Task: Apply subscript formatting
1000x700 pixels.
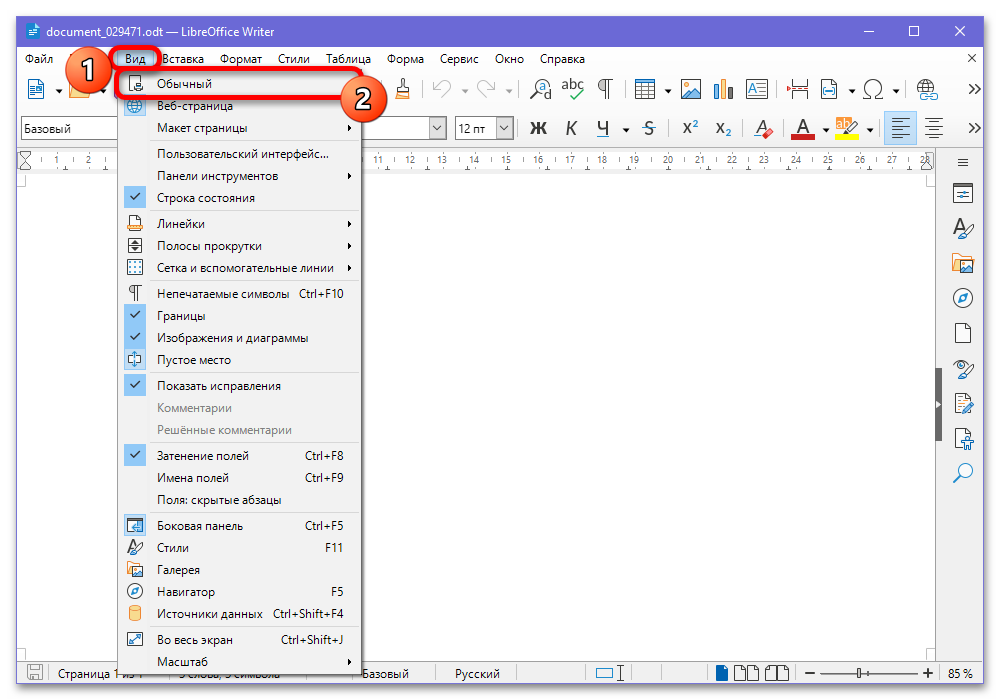Action: click(723, 129)
